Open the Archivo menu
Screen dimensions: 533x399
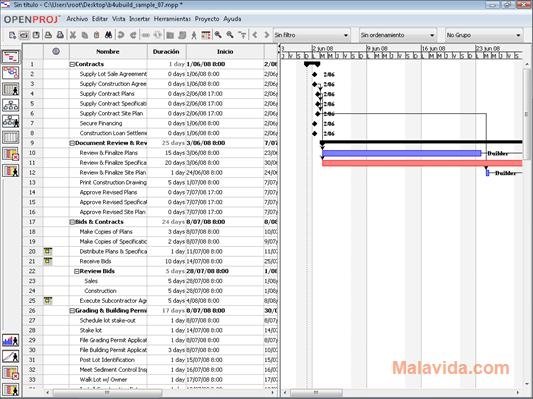pos(77,19)
